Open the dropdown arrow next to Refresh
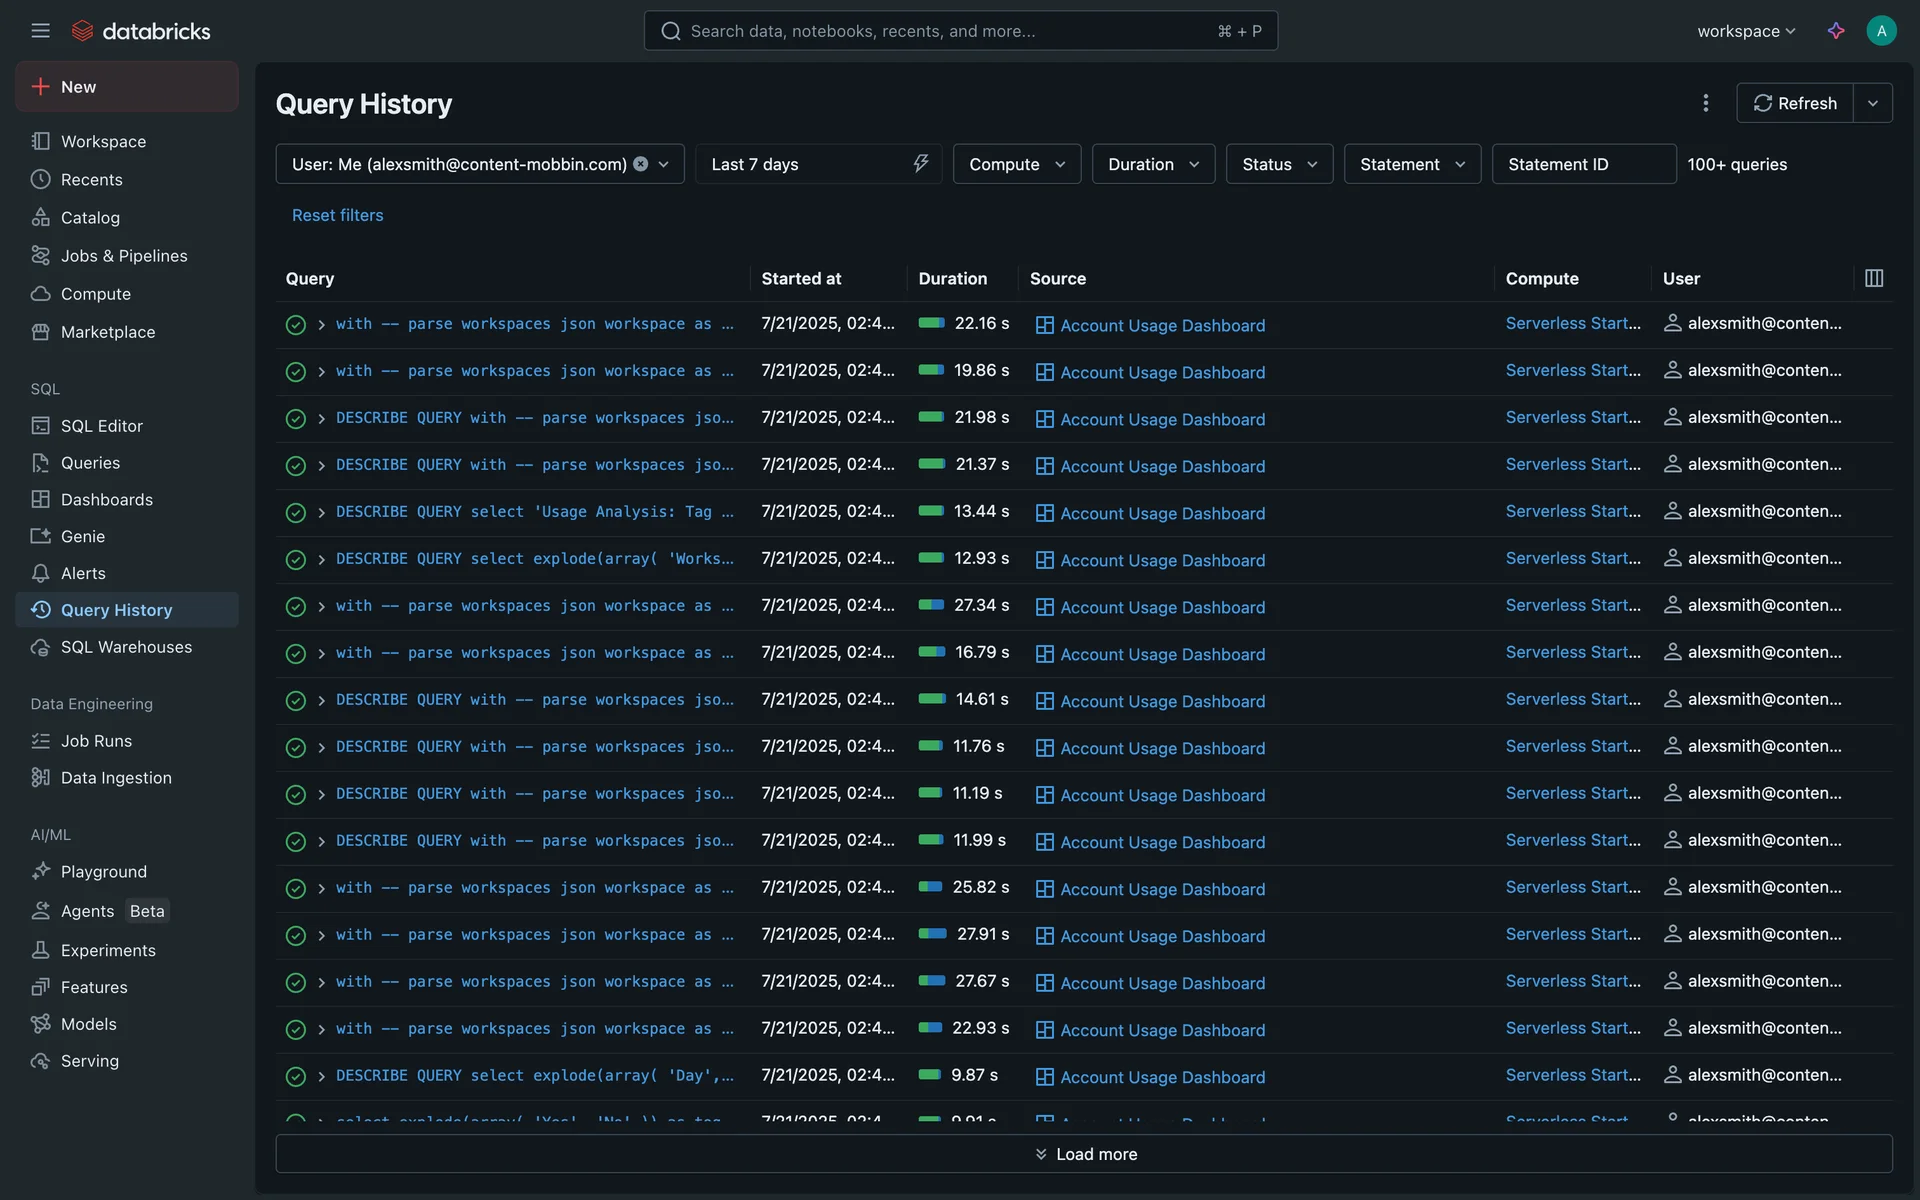Image resolution: width=1920 pixels, height=1200 pixels. (x=1873, y=103)
